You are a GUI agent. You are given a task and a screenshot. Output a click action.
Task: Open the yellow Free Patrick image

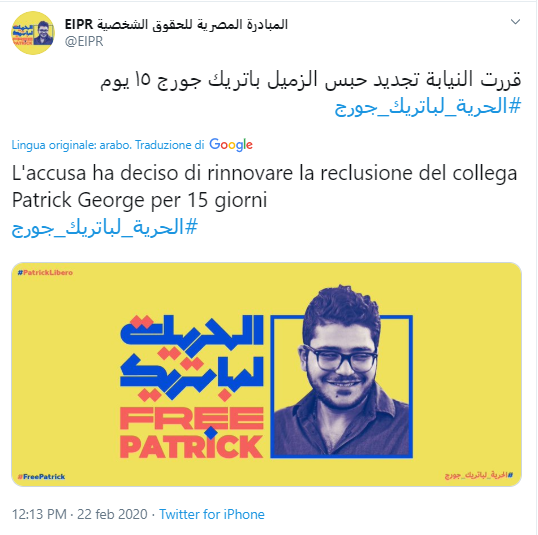[x=267, y=374]
